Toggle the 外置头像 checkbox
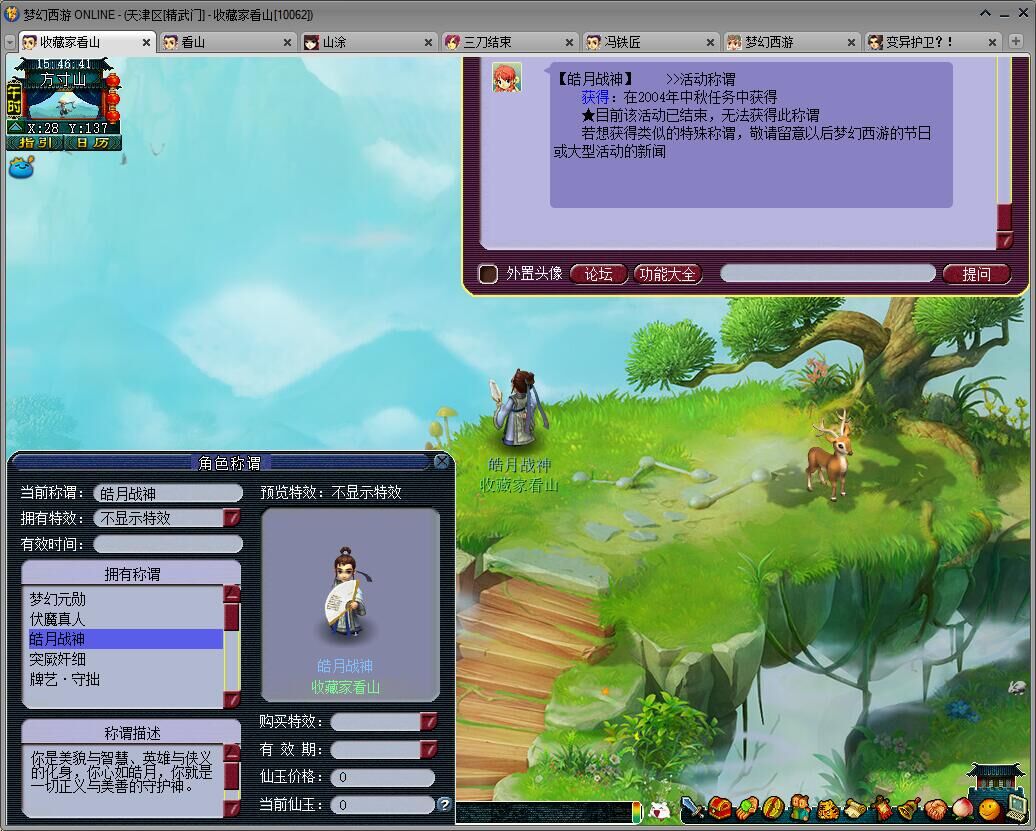Viewport: 1036px width, 831px height. point(488,273)
